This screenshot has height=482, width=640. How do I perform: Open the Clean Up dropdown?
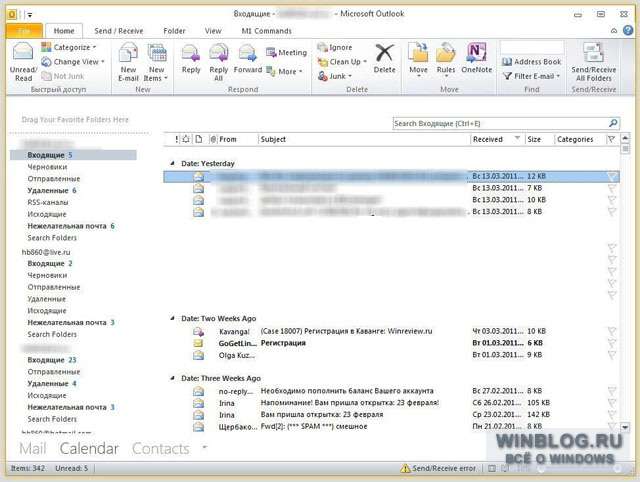pos(342,62)
